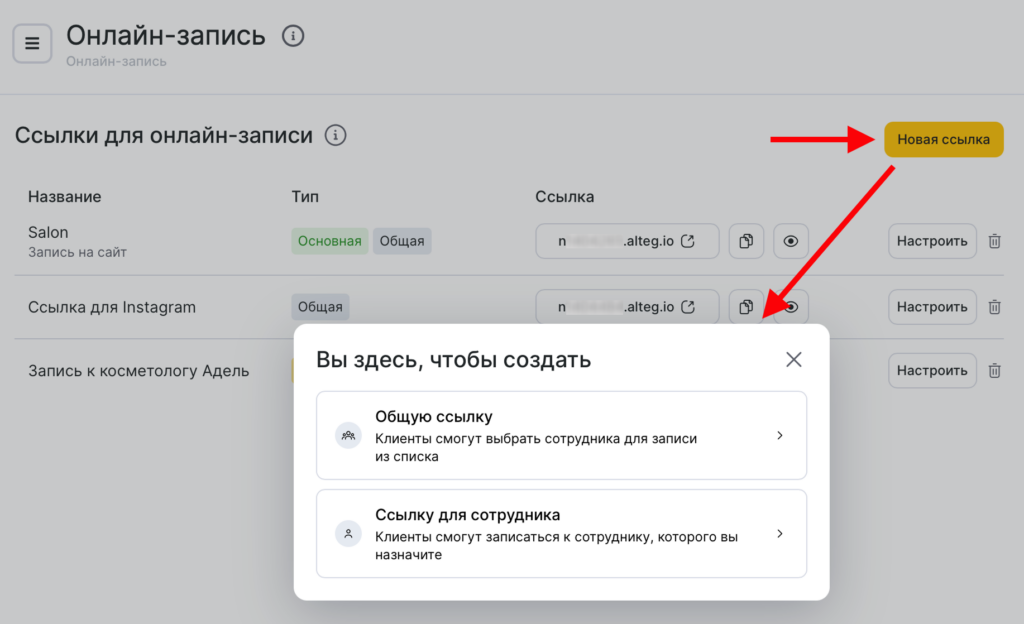Expand chevron on Ссылку для сотрудника option
This screenshot has width=1024, height=624.
780,534
